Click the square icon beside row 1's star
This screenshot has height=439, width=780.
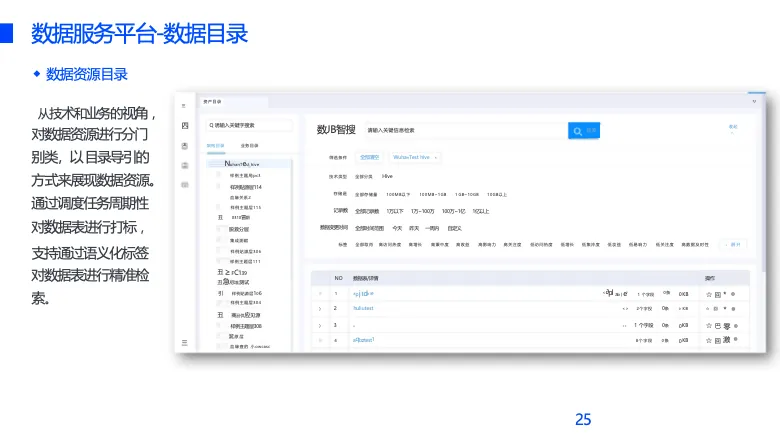pos(718,294)
